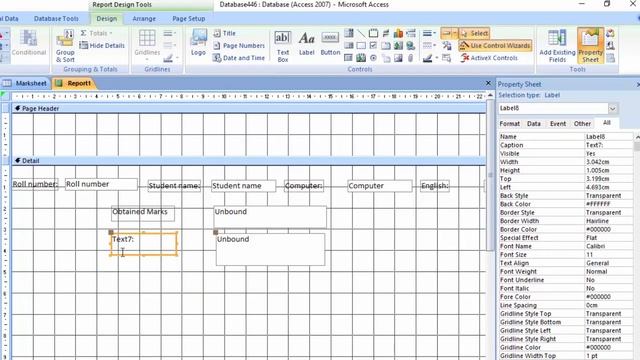Toggle the Property Sheet pane
The height and width of the screenshot is (360, 640).
tap(590, 46)
